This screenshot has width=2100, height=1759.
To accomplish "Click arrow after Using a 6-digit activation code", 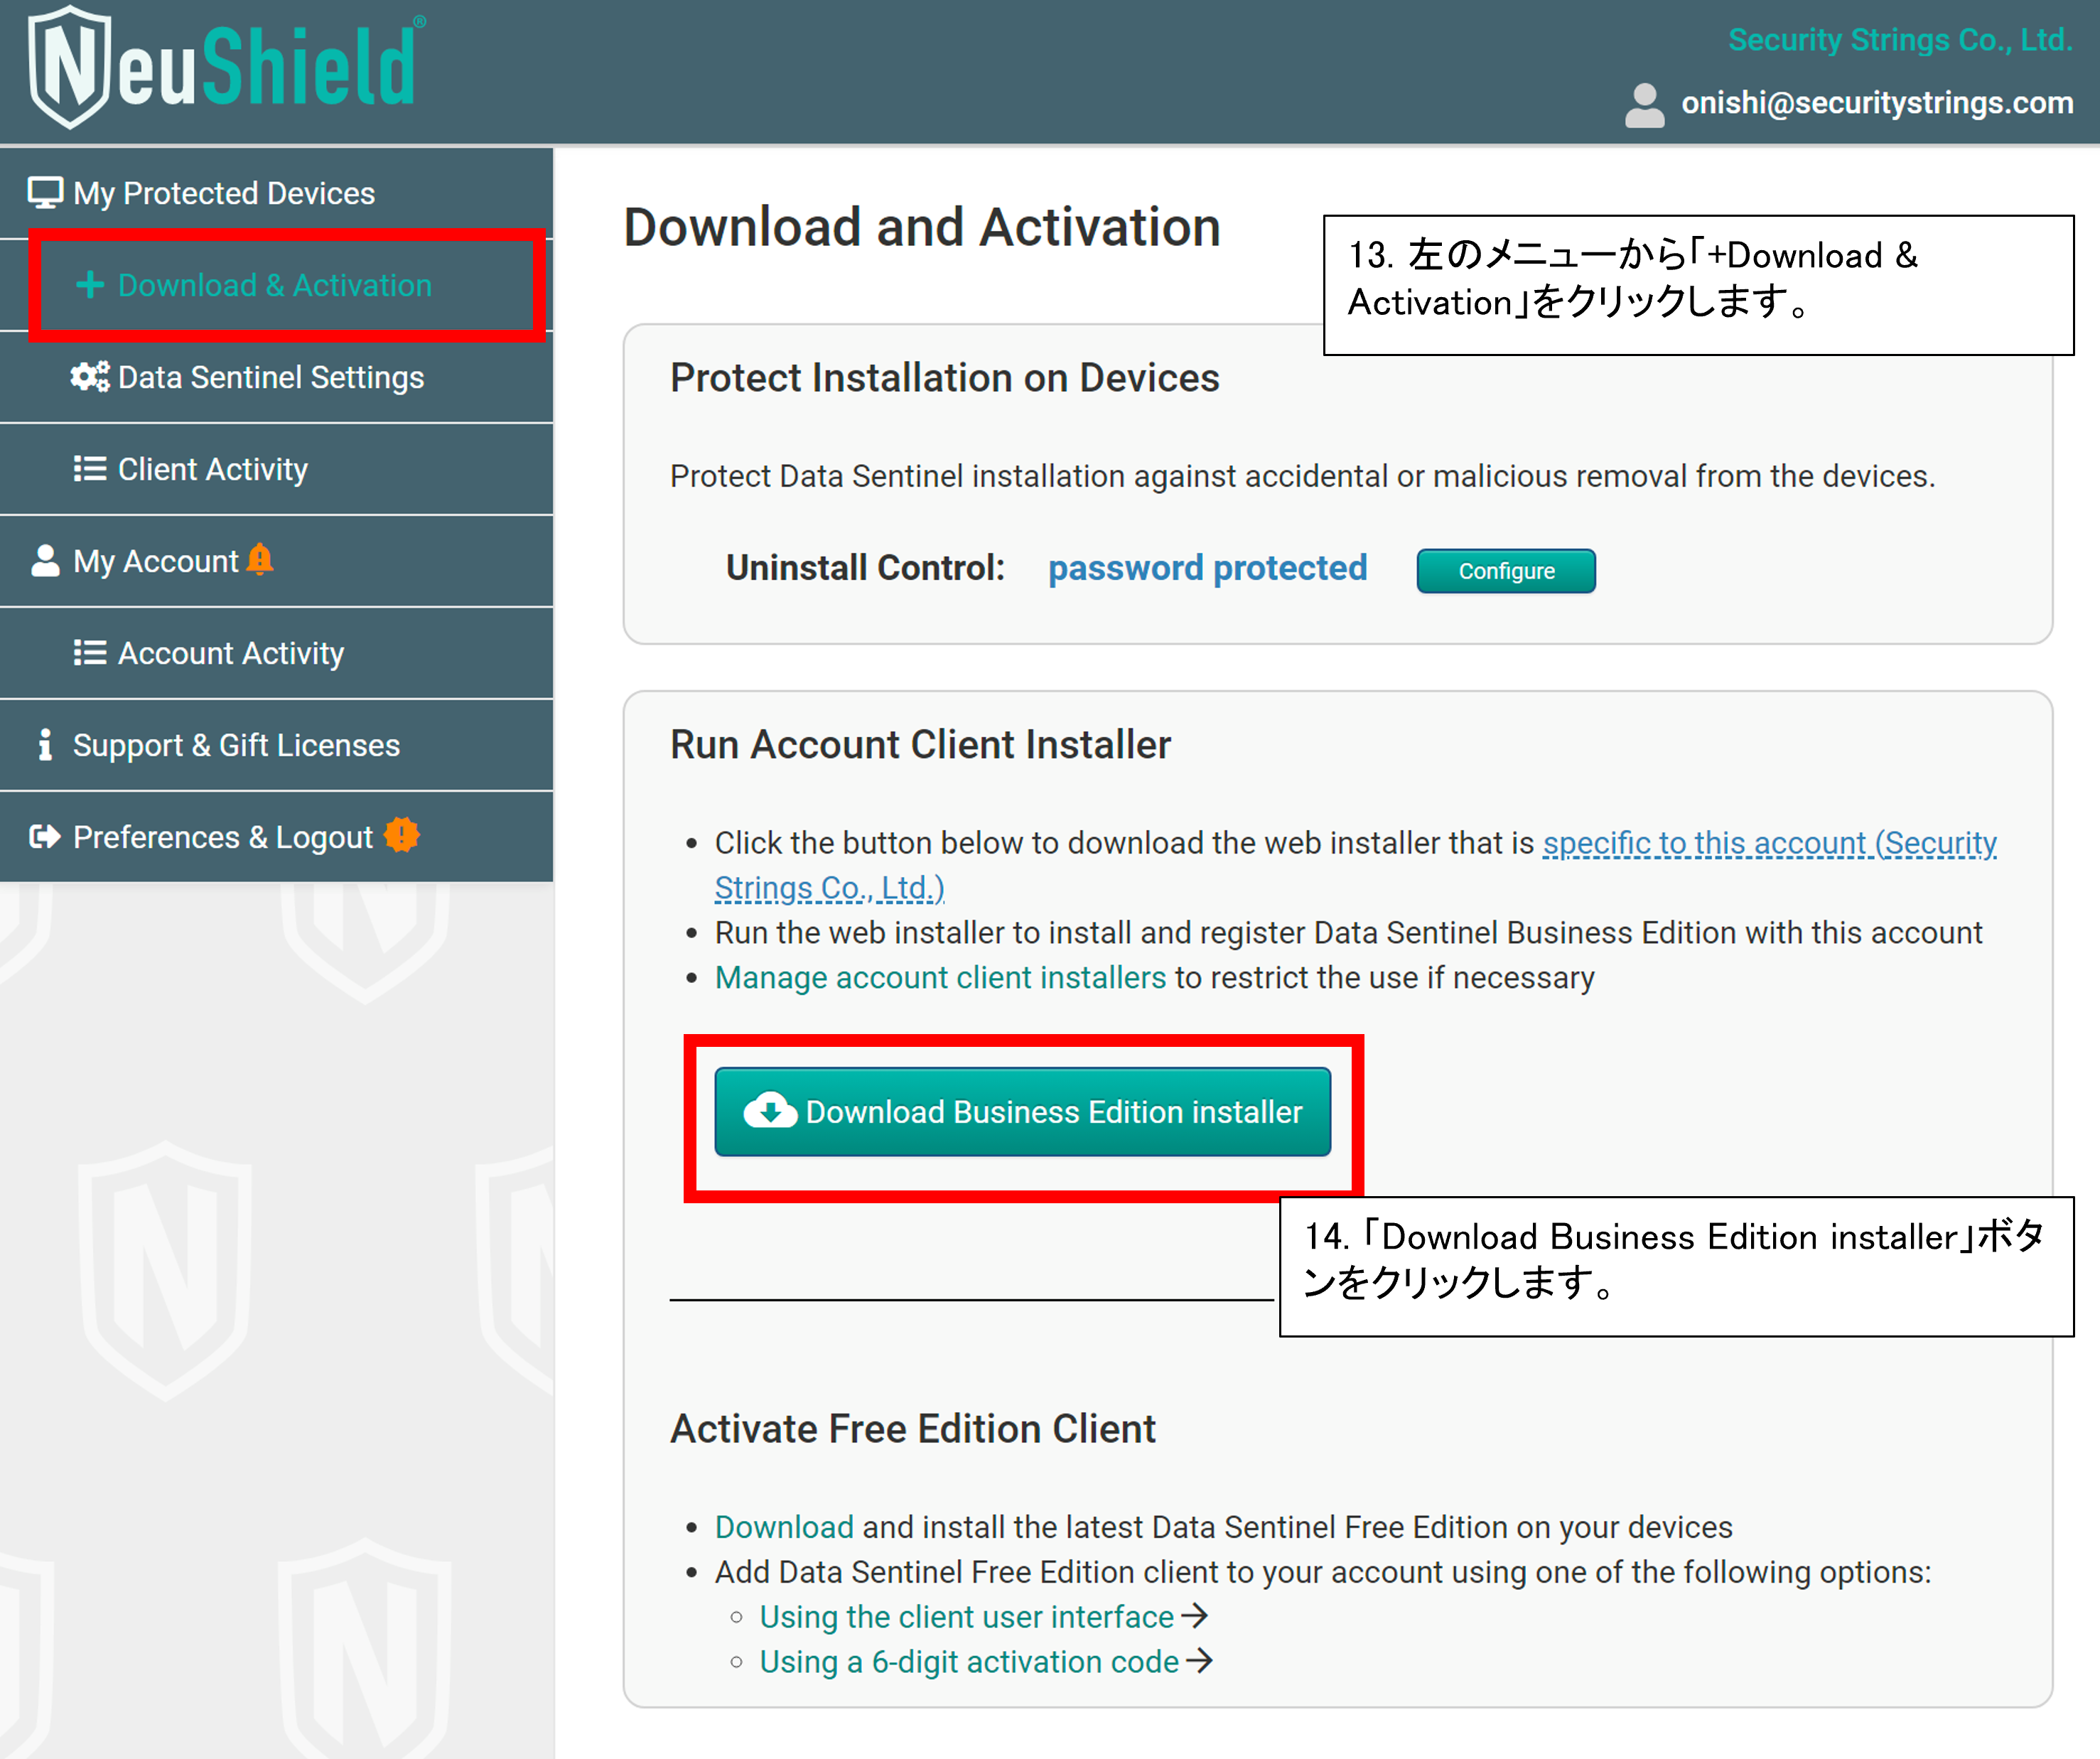I will (1199, 1662).
